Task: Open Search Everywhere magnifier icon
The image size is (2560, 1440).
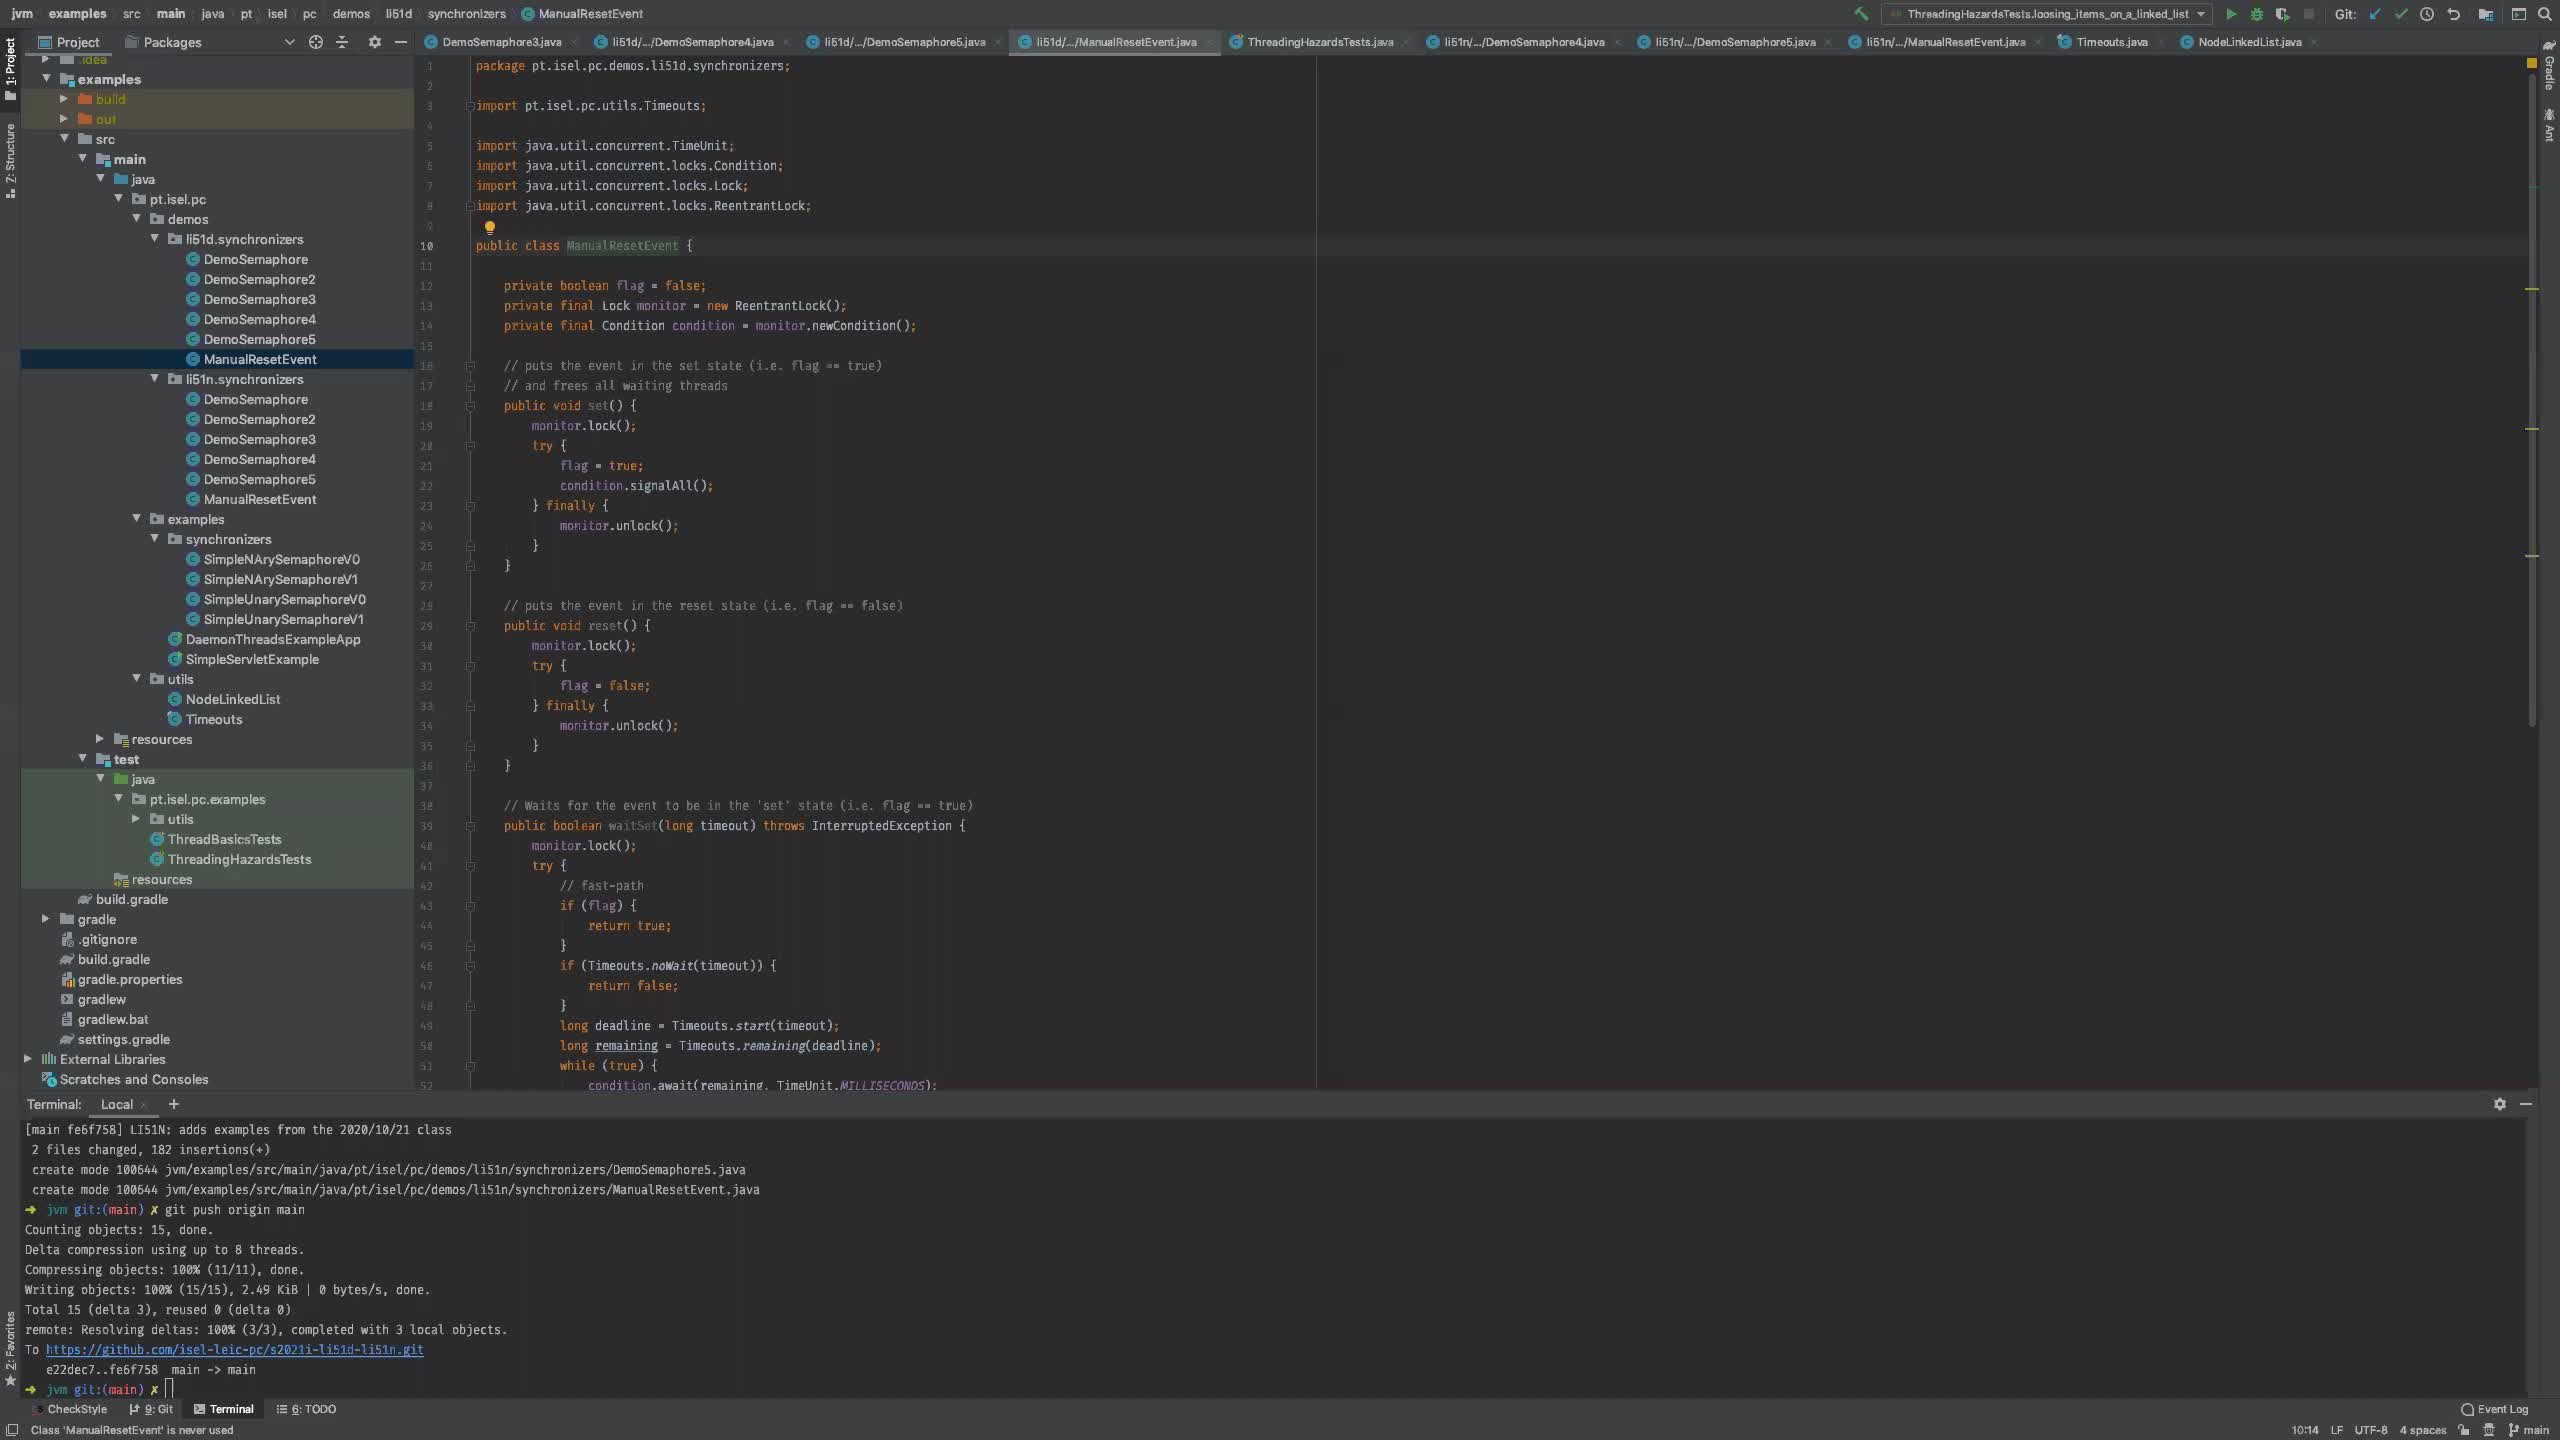Action: tap(2545, 14)
